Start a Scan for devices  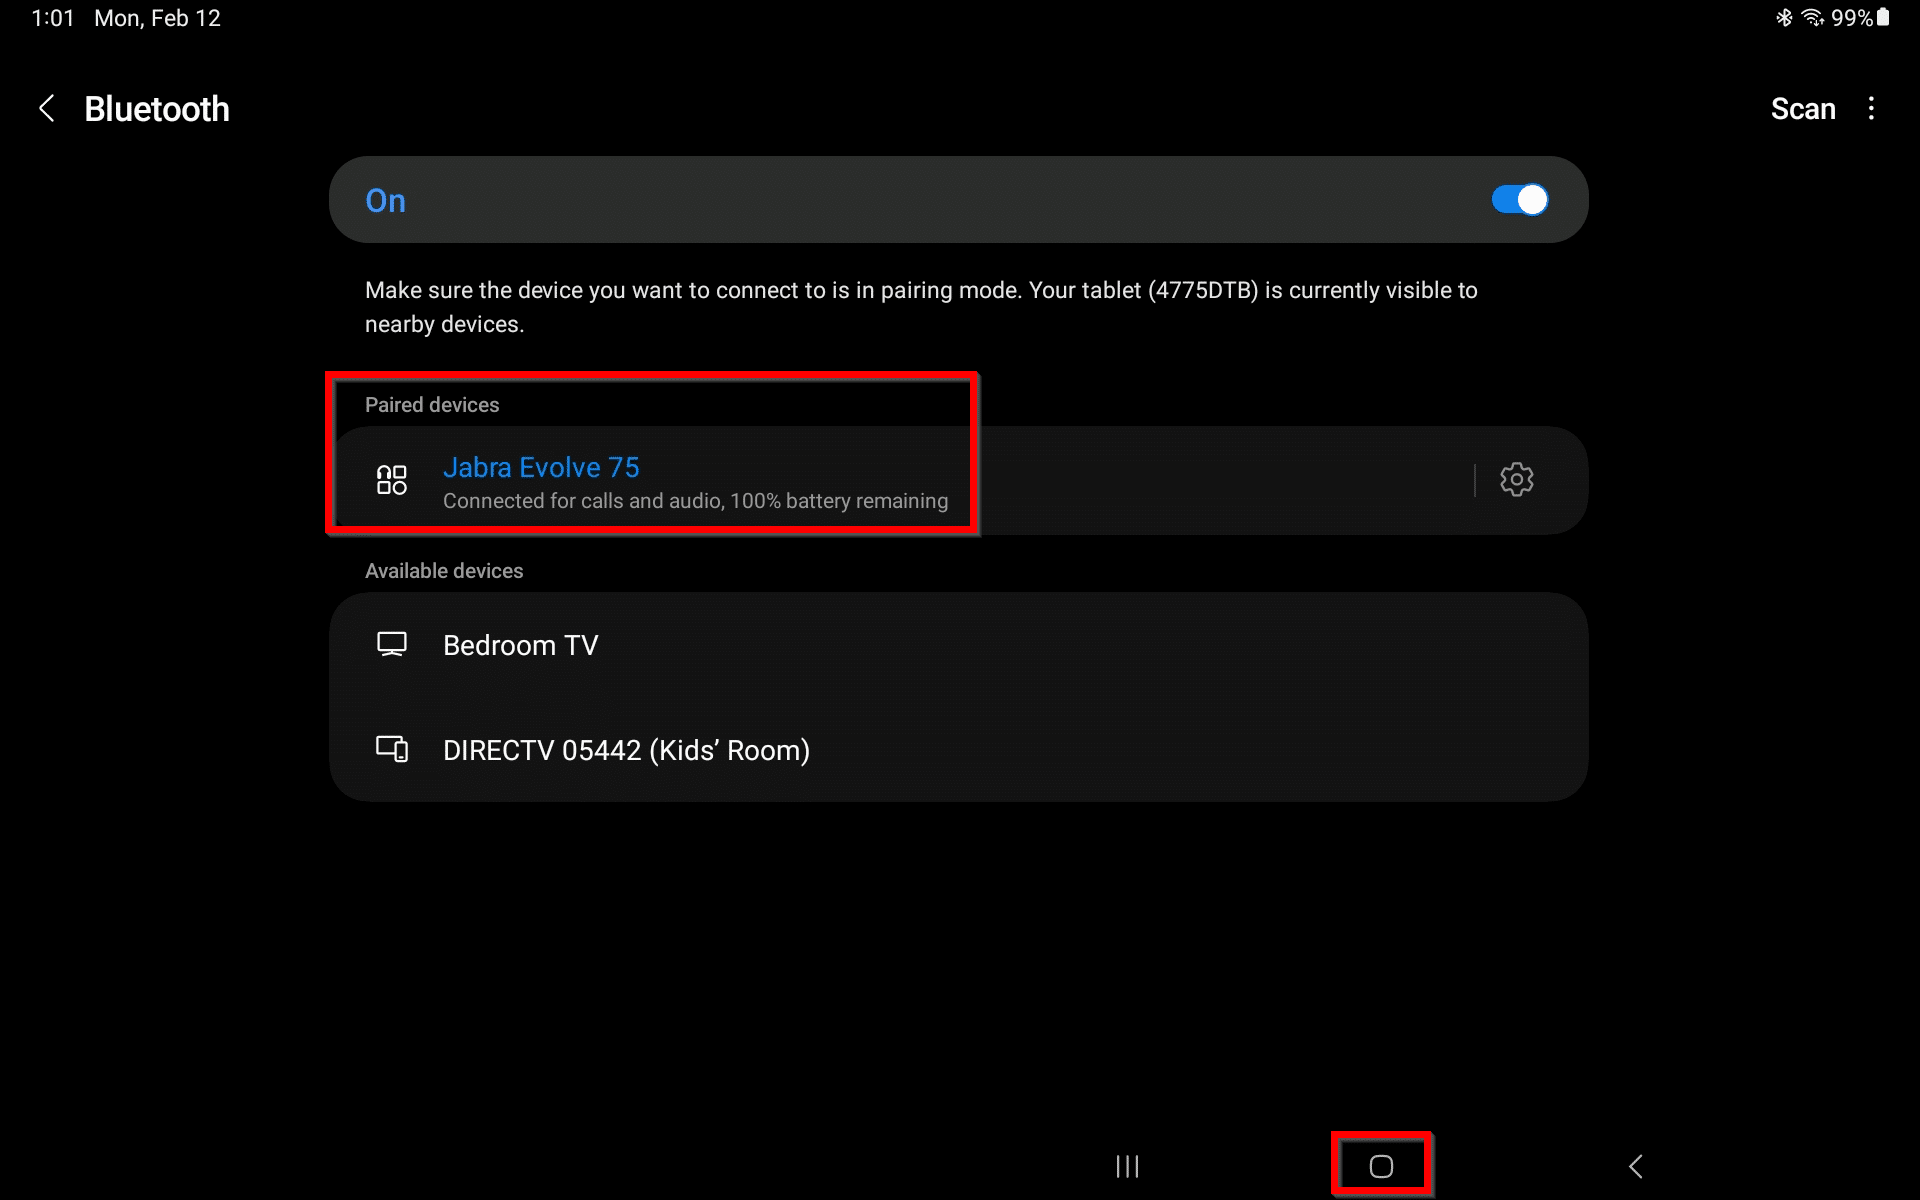click(x=1802, y=108)
